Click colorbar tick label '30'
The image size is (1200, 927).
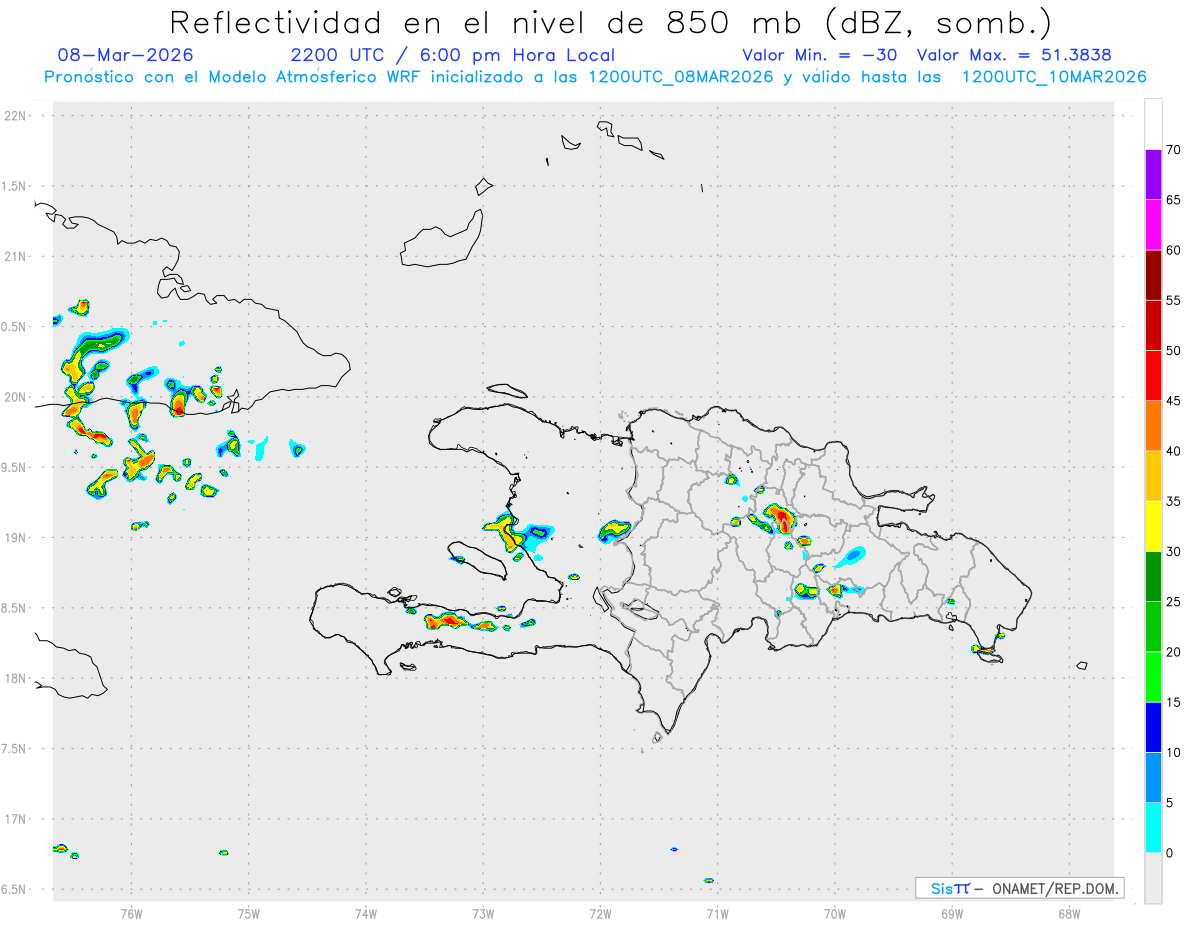pyautogui.click(x=1173, y=552)
